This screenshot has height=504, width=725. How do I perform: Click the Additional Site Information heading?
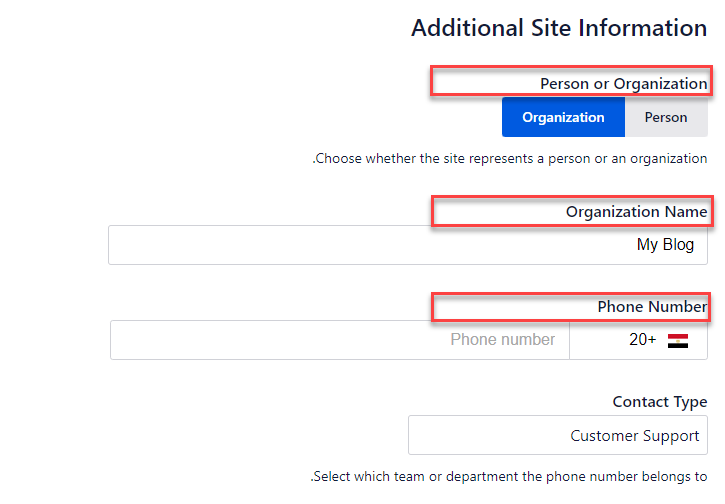[x=559, y=28]
